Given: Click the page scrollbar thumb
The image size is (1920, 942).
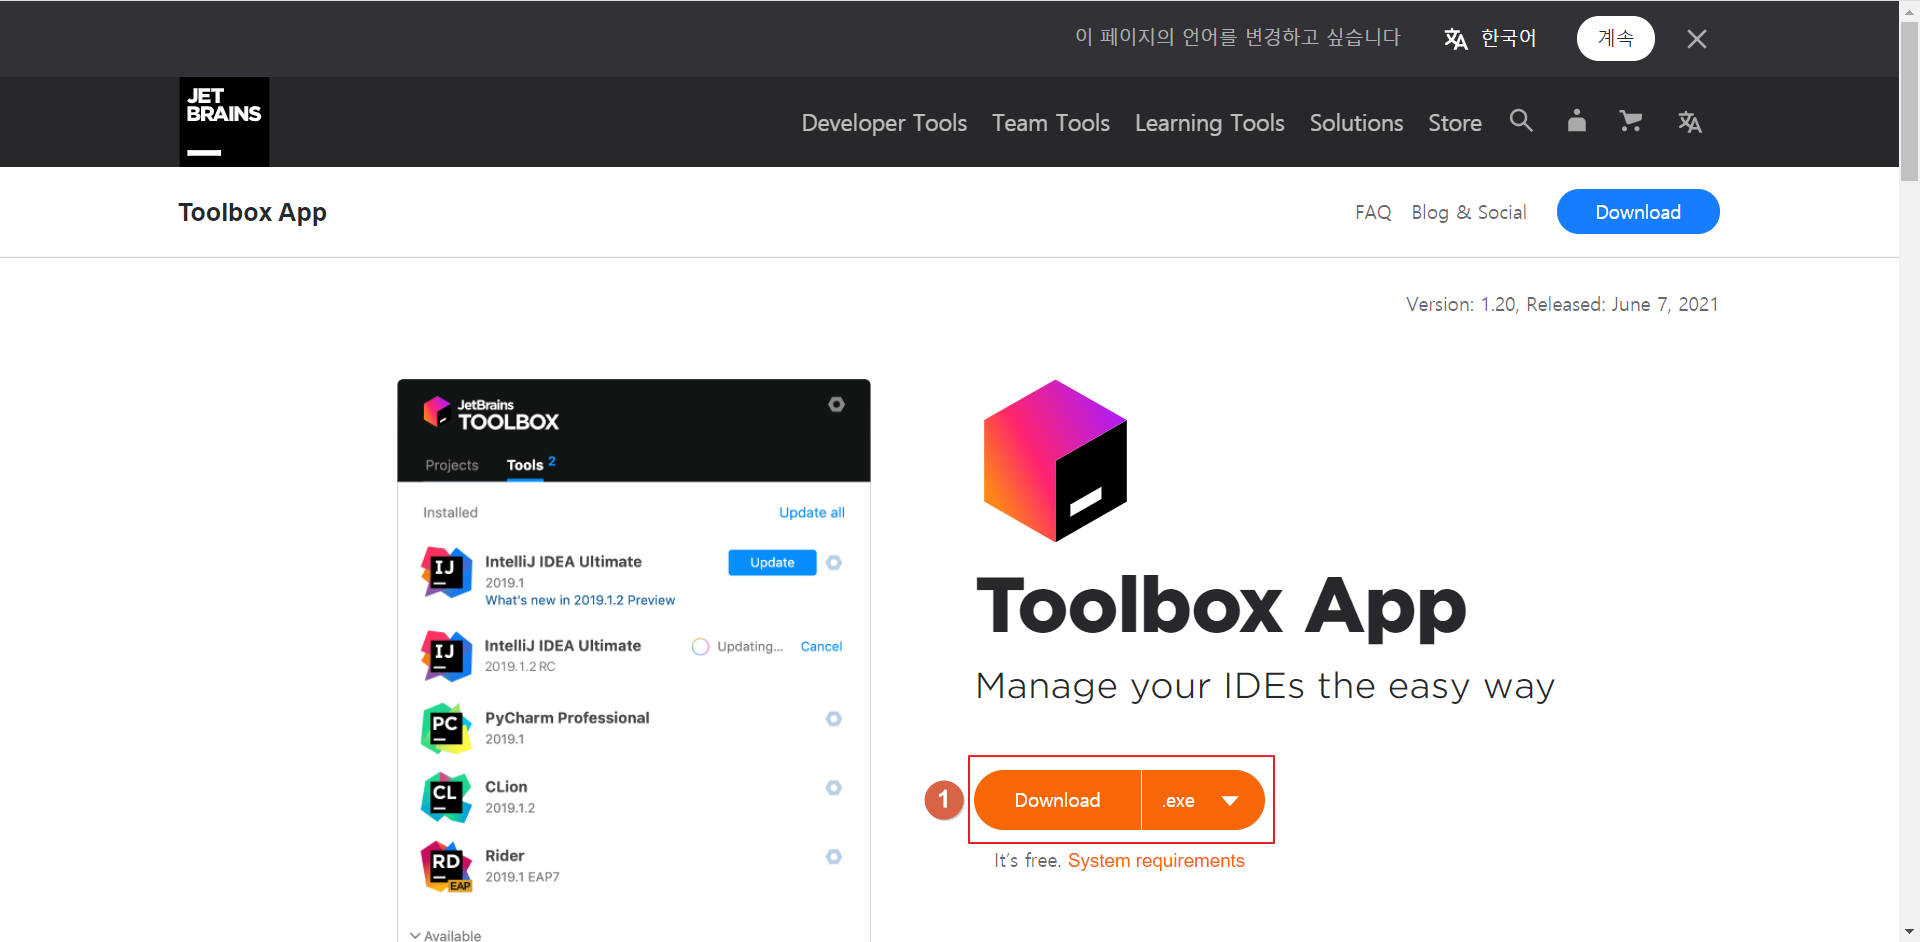Looking at the screenshot, I should [1909, 100].
